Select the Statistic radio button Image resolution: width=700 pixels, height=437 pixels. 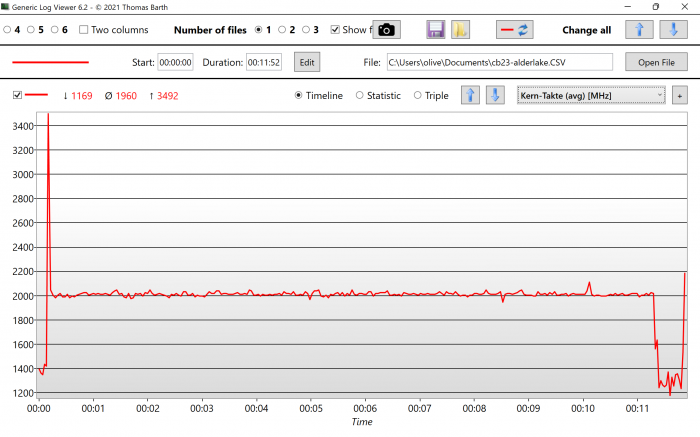[360, 96]
